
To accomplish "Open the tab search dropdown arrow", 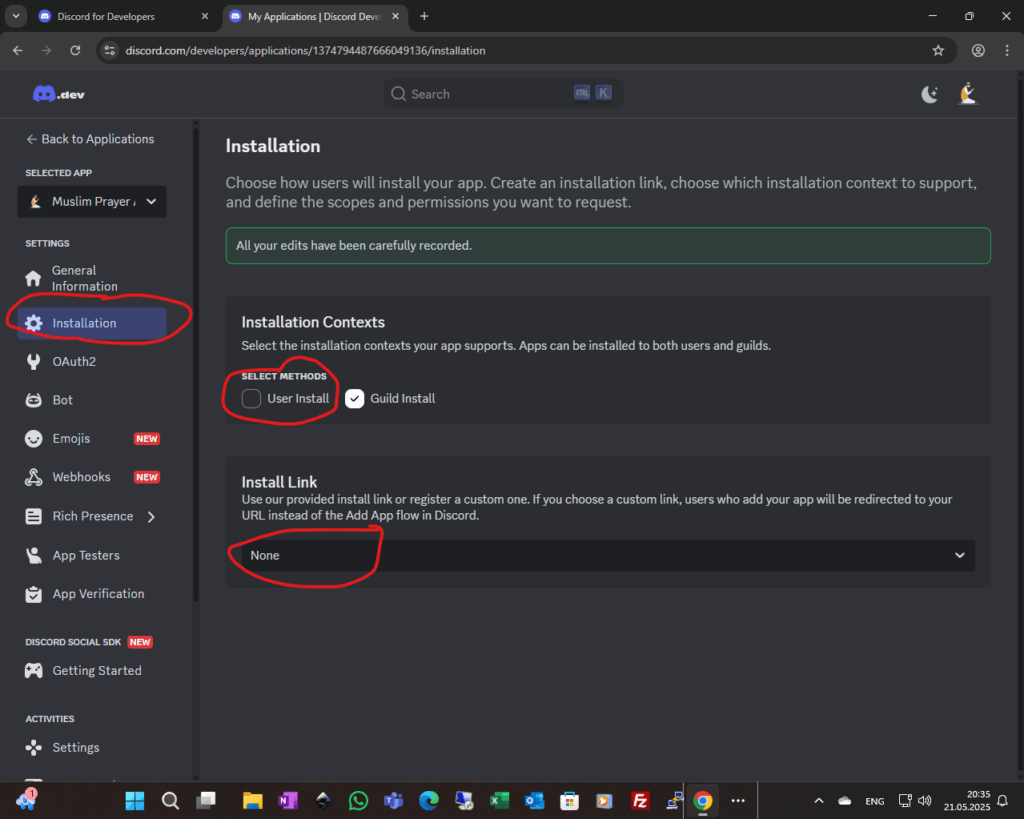I will click(x=16, y=16).
